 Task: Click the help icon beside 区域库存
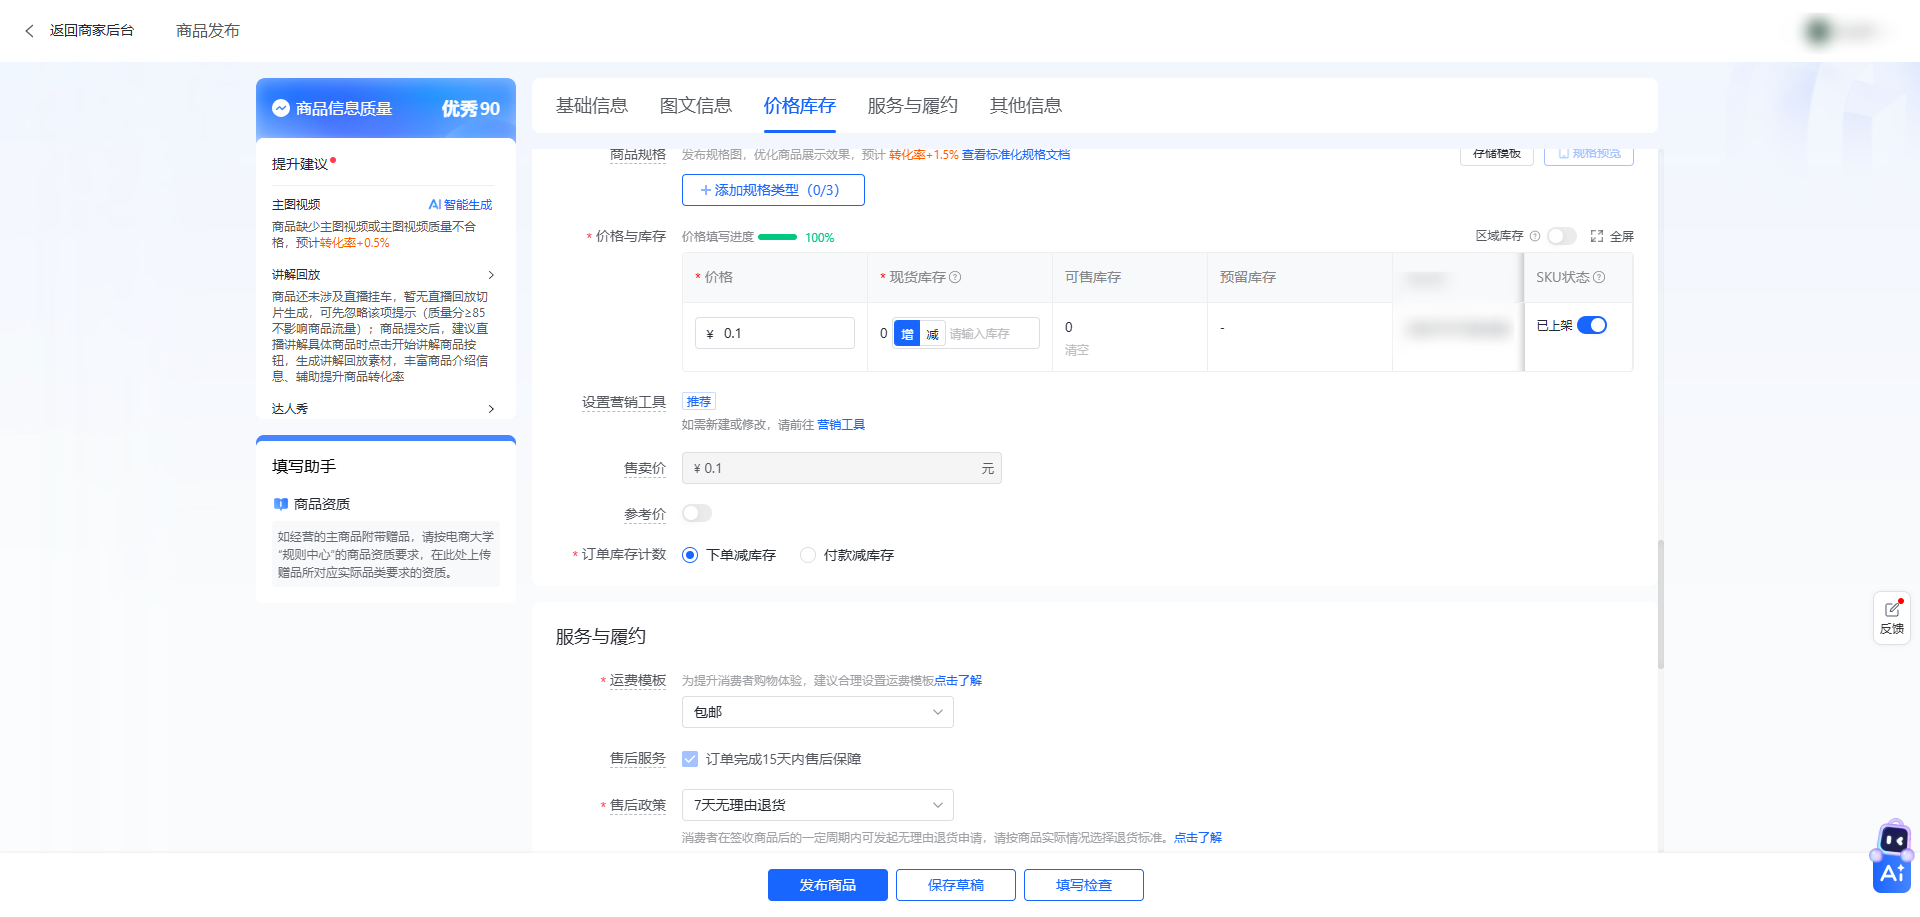[x=1535, y=236]
